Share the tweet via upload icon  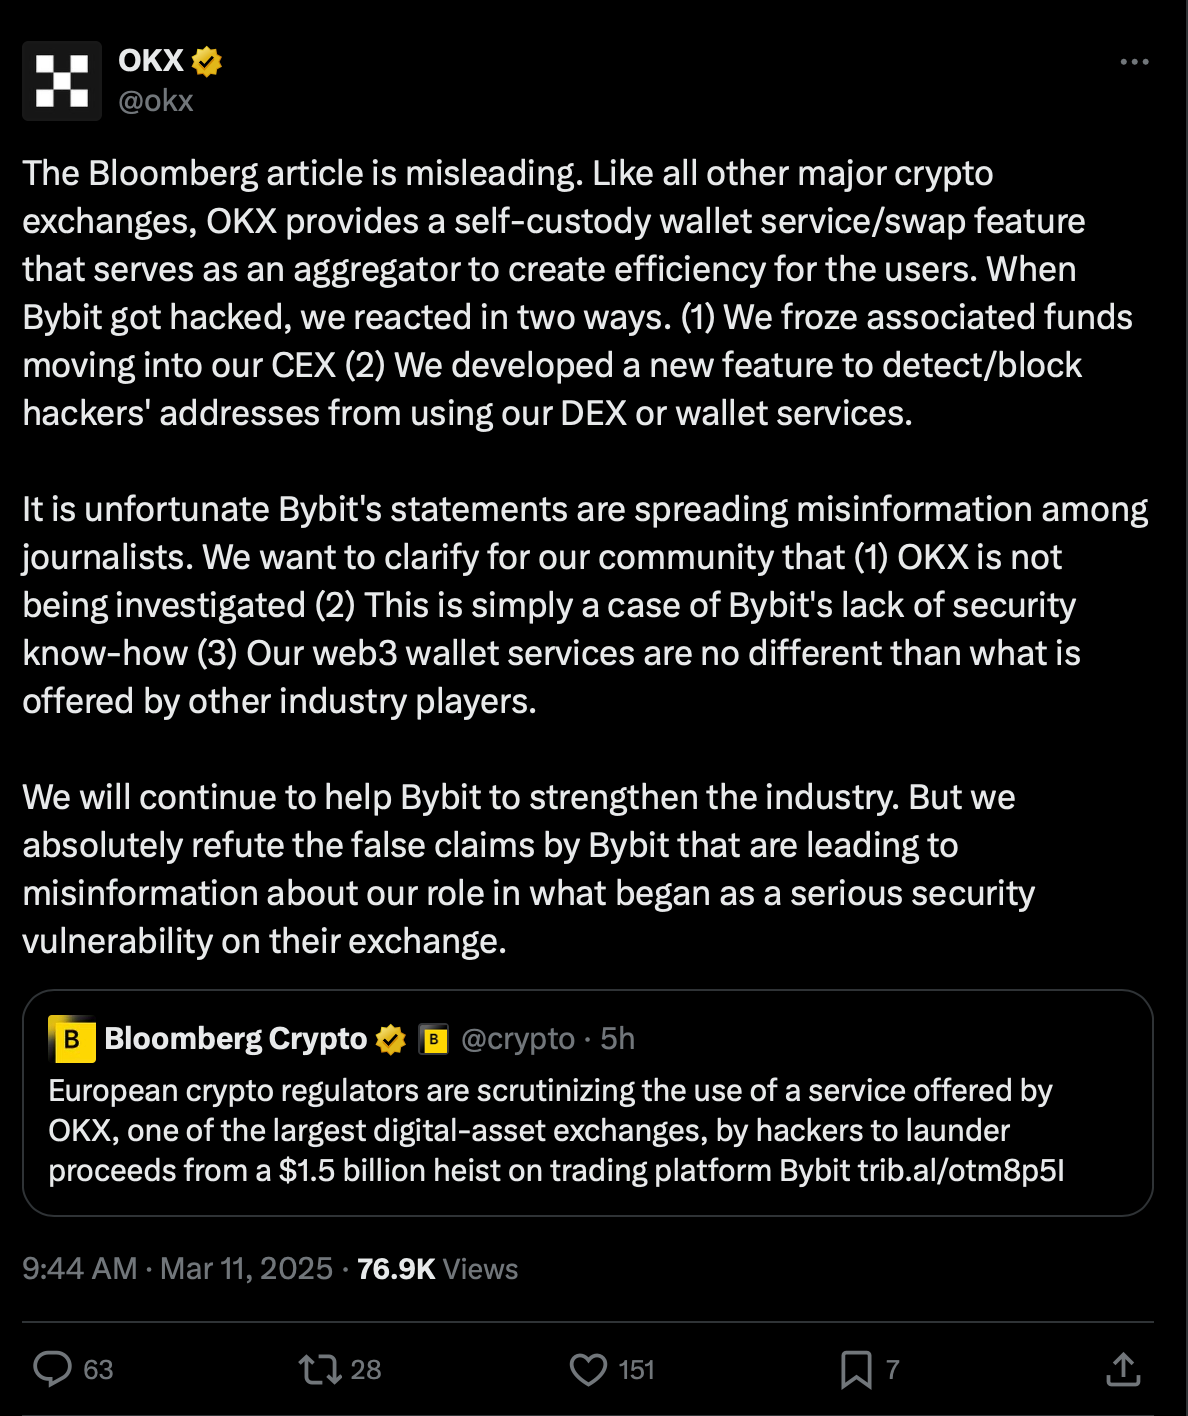click(1123, 1369)
